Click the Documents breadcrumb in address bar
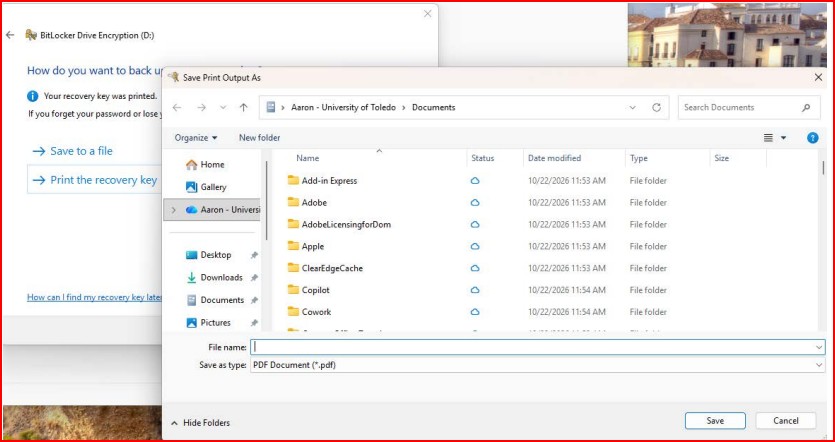This screenshot has height=442, width=835. click(433, 108)
